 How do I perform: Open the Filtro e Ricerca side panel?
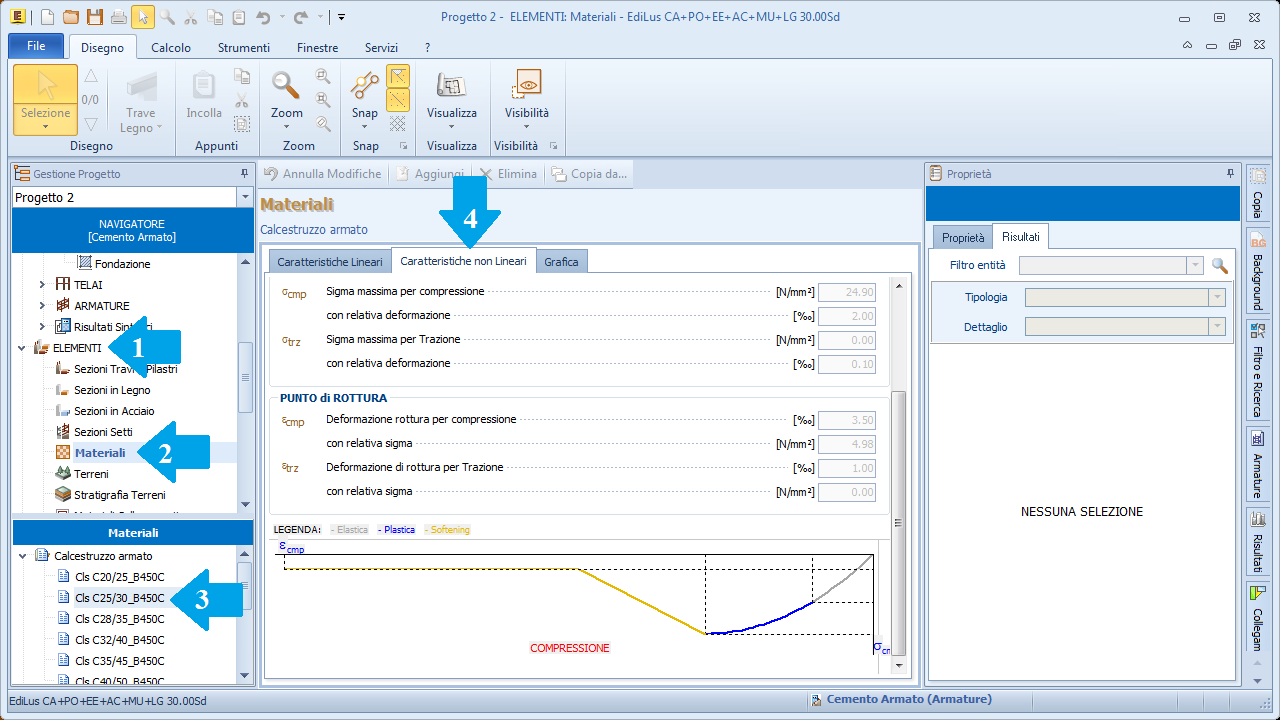pos(1258,368)
